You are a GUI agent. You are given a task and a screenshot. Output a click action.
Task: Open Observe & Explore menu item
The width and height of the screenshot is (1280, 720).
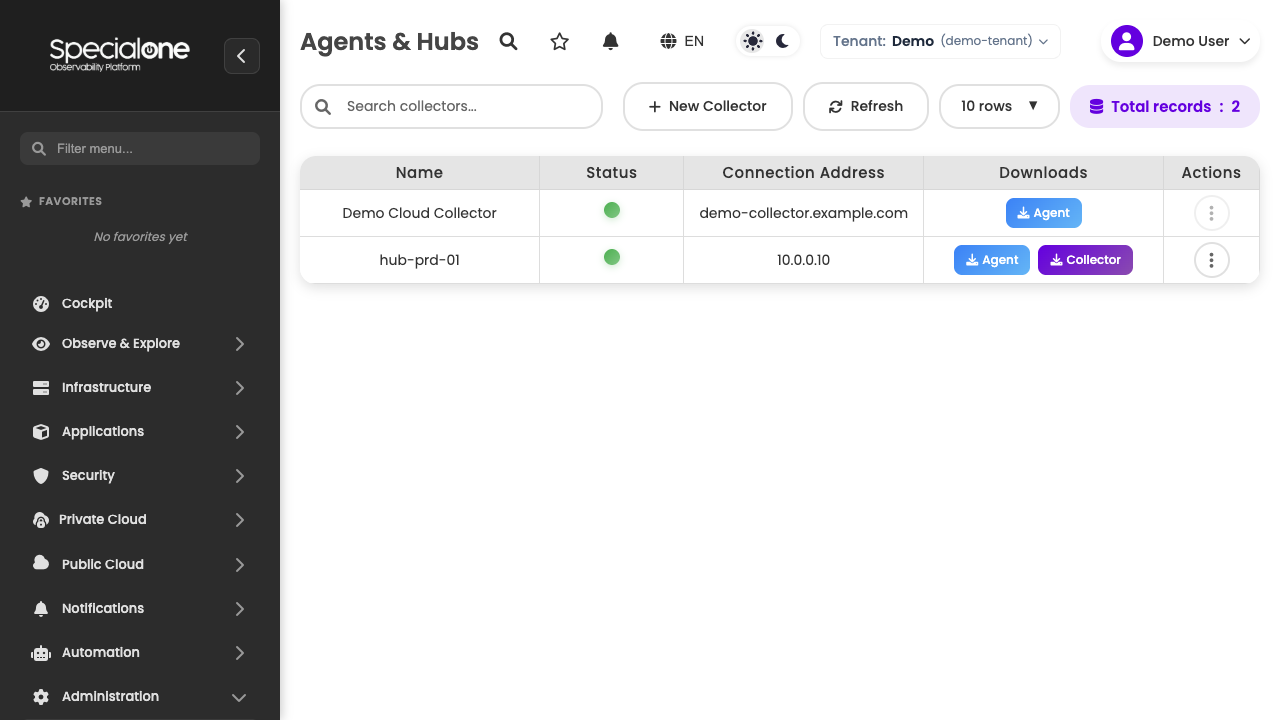(x=140, y=343)
